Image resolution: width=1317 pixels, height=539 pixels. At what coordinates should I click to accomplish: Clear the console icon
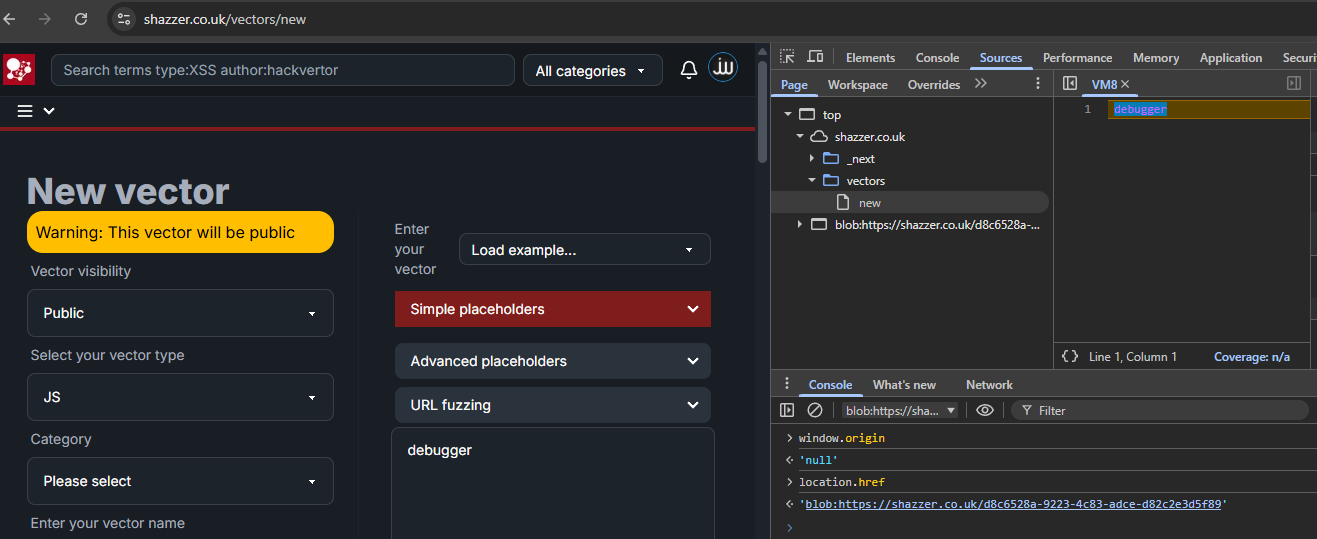815,410
